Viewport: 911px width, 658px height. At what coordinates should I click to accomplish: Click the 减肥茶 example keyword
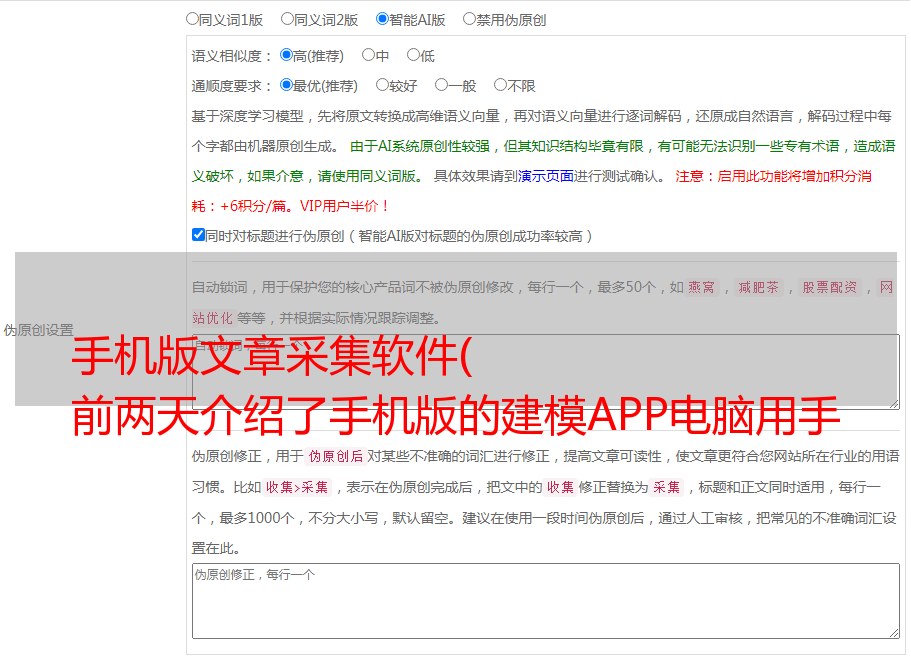[x=758, y=287]
